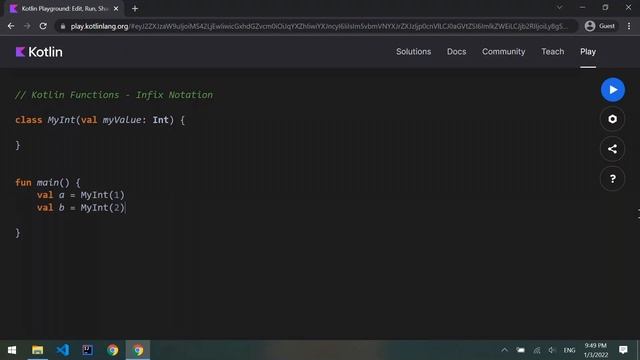Go forward in browser history

(27, 26)
